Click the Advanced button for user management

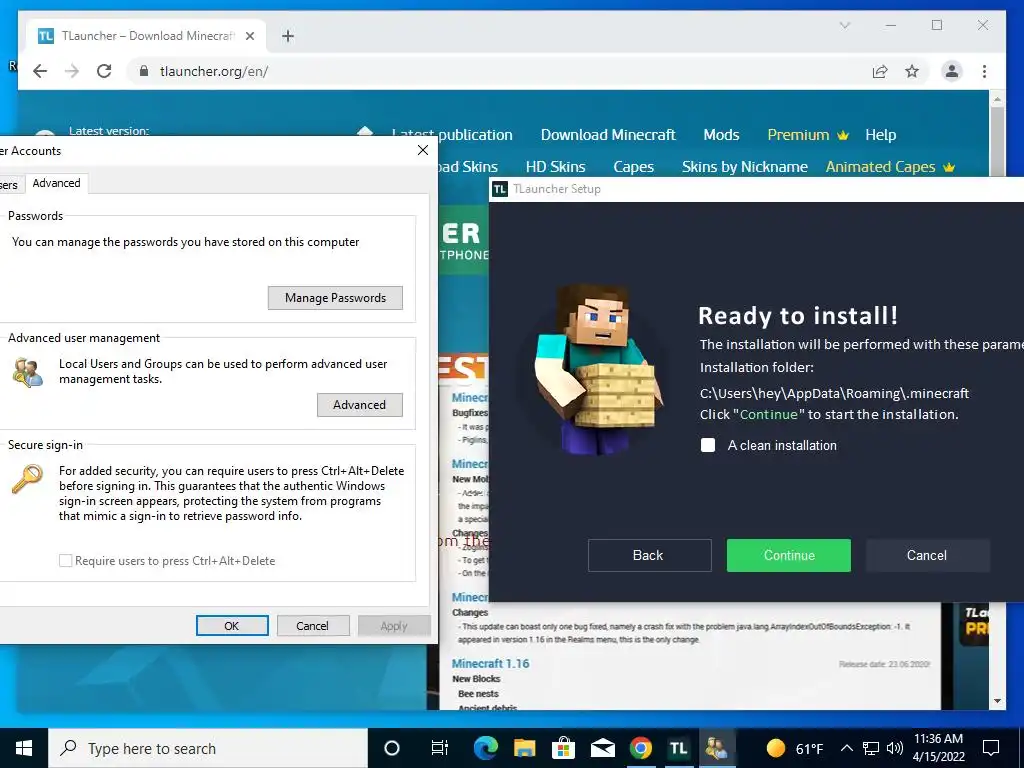[359, 404]
